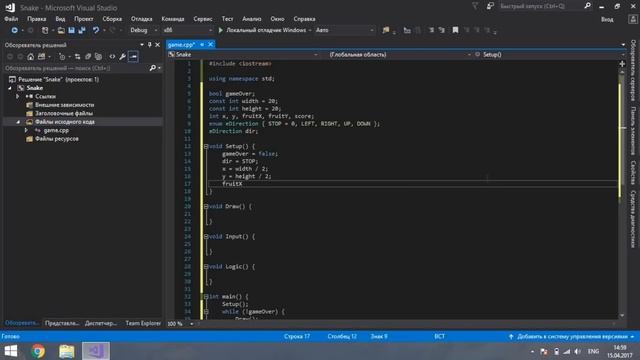The height and width of the screenshot is (360, 640).
Task: Click Добавить в систему управления версиями
Action: point(571,337)
